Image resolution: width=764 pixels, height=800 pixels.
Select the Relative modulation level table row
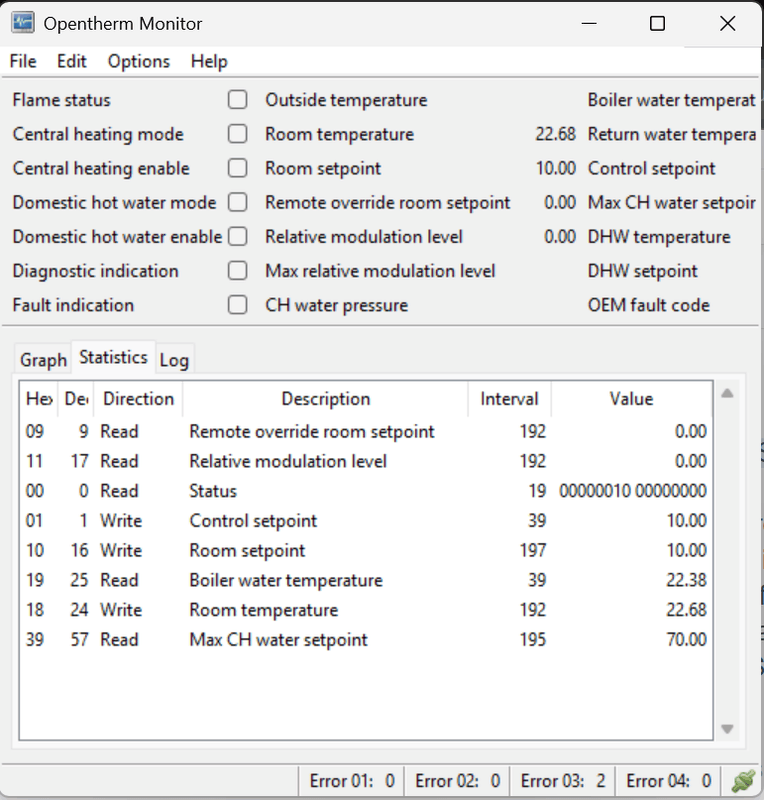(x=366, y=461)
